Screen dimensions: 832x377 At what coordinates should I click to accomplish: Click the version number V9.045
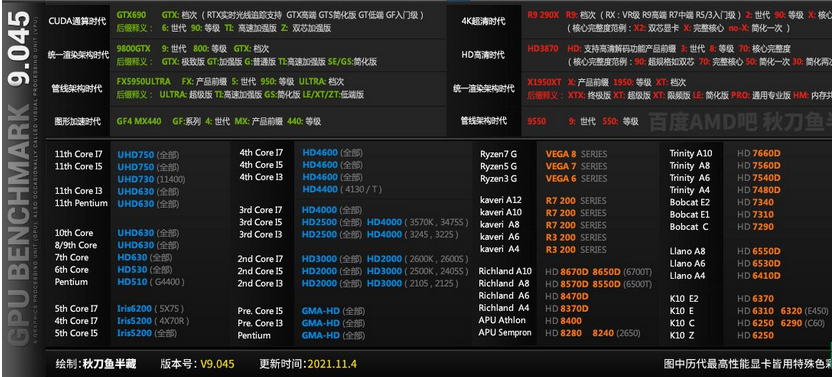click(217, 364)
